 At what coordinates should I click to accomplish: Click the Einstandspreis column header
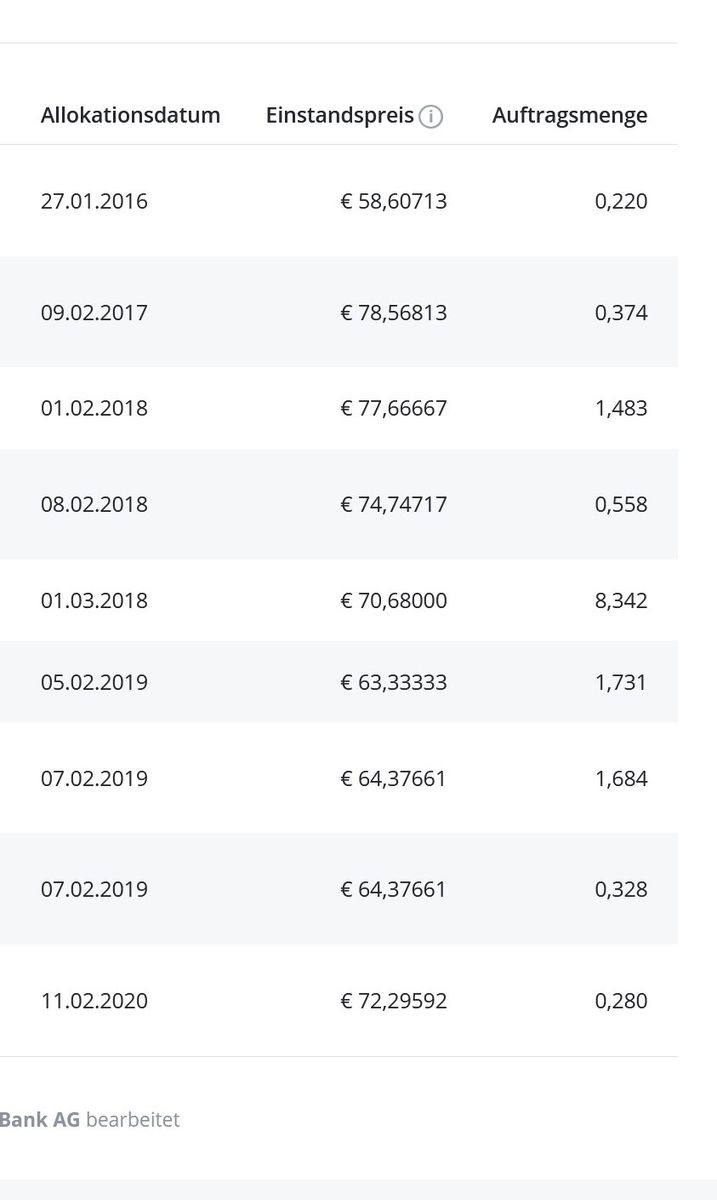(340, 115)
